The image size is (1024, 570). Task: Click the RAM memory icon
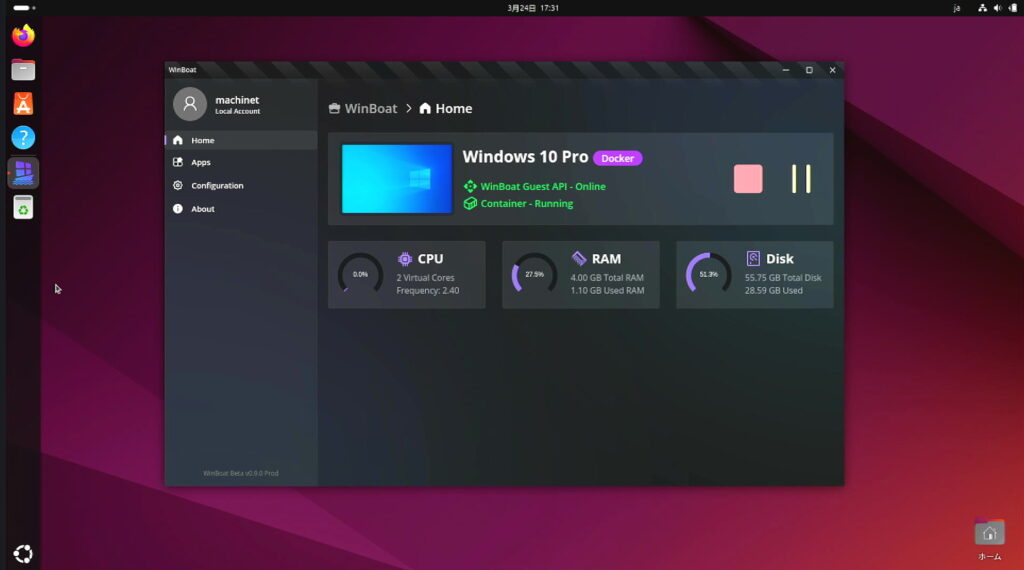(579, 259)
